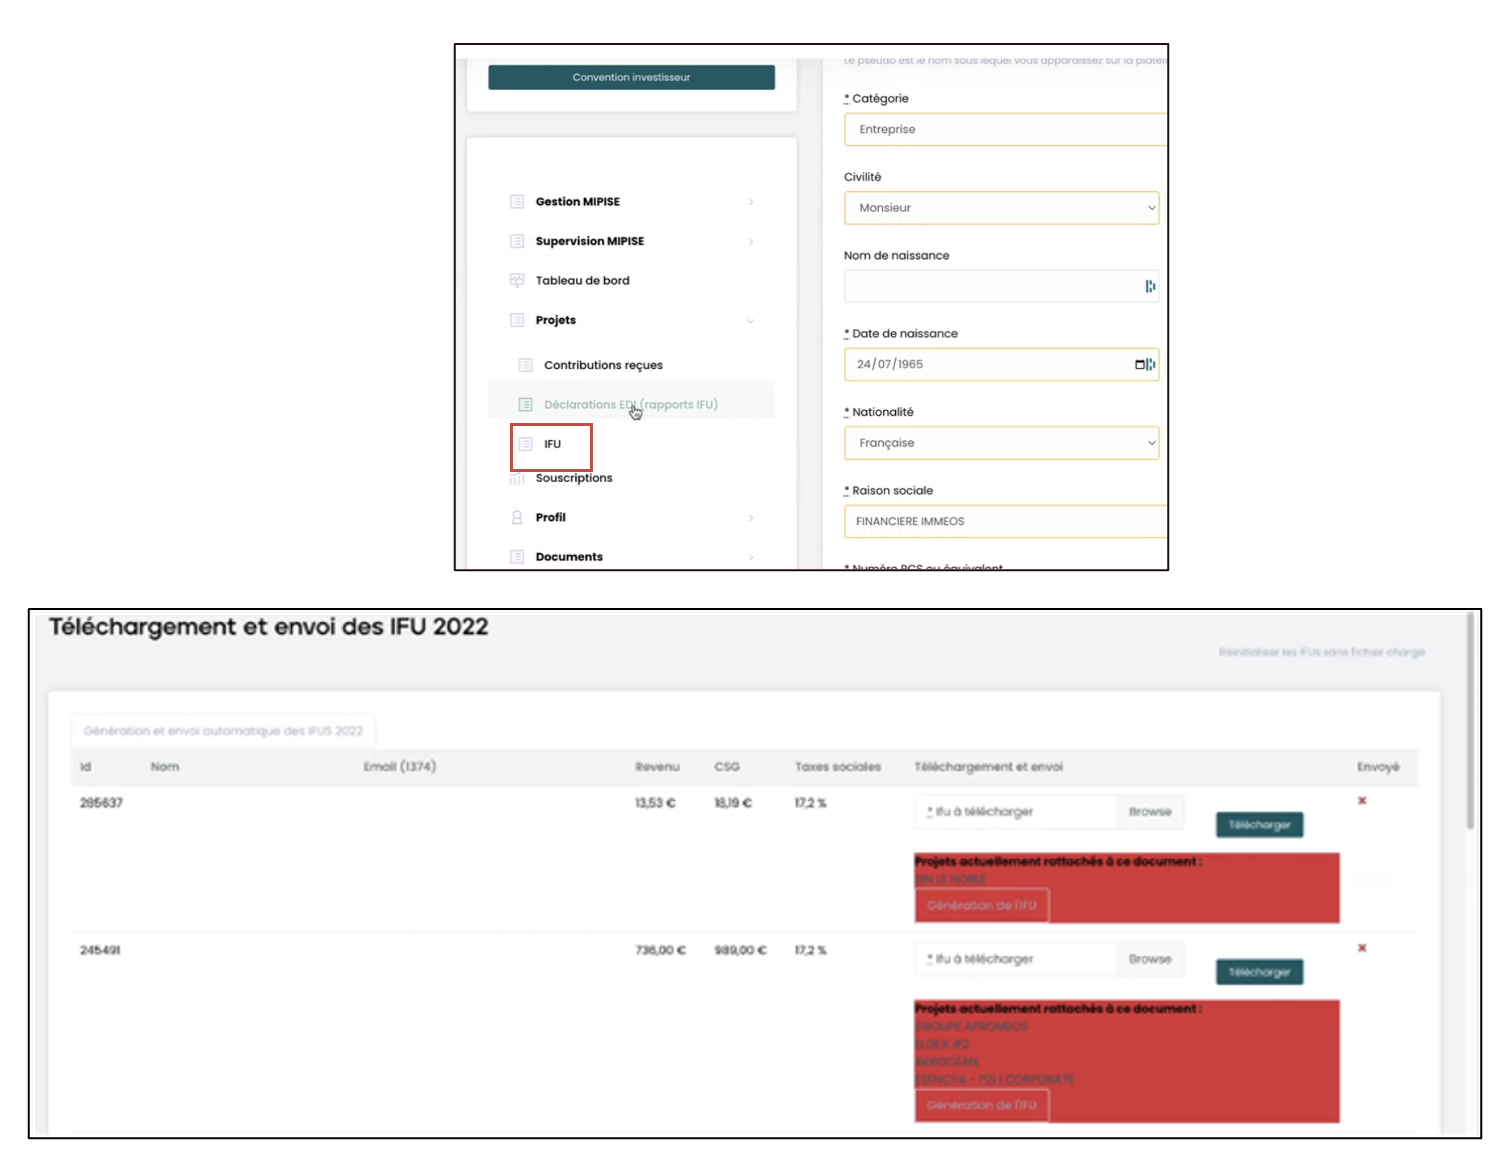Open Contributions reçues menu item
Image resolution: width=1500 pixels, height=1158 pixels.
[603, 365]
